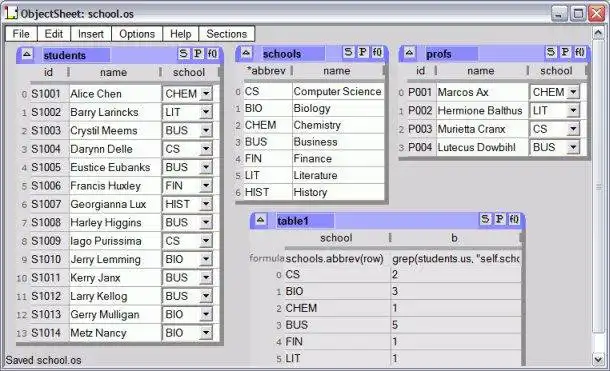Click the ObjectSheet title bar app icon

(x=11, y=13)
